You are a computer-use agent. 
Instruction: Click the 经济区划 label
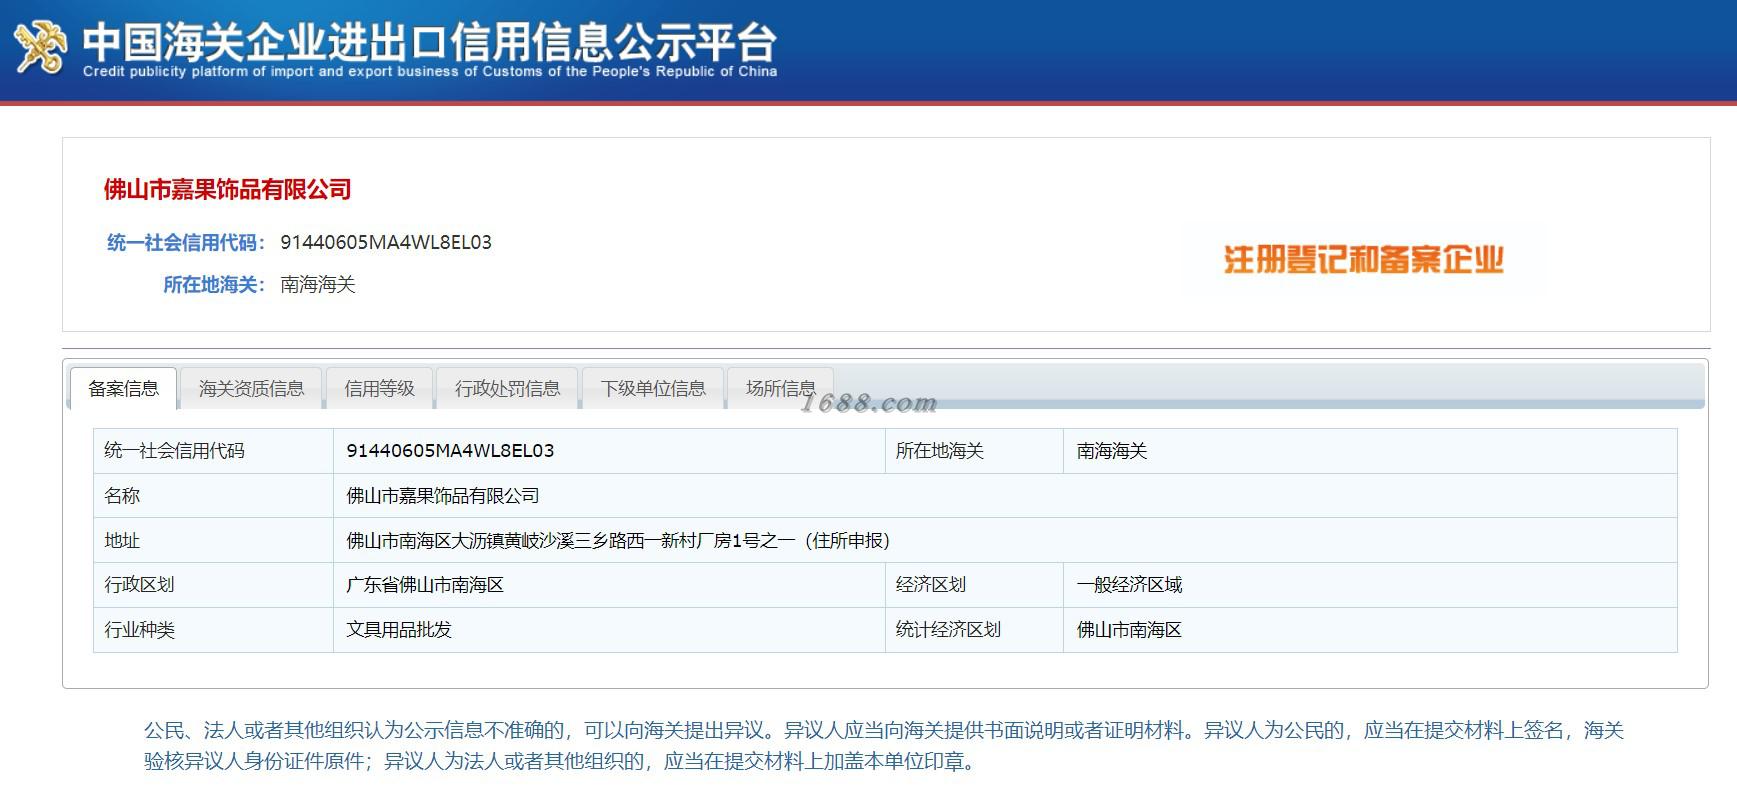point(930,584)
